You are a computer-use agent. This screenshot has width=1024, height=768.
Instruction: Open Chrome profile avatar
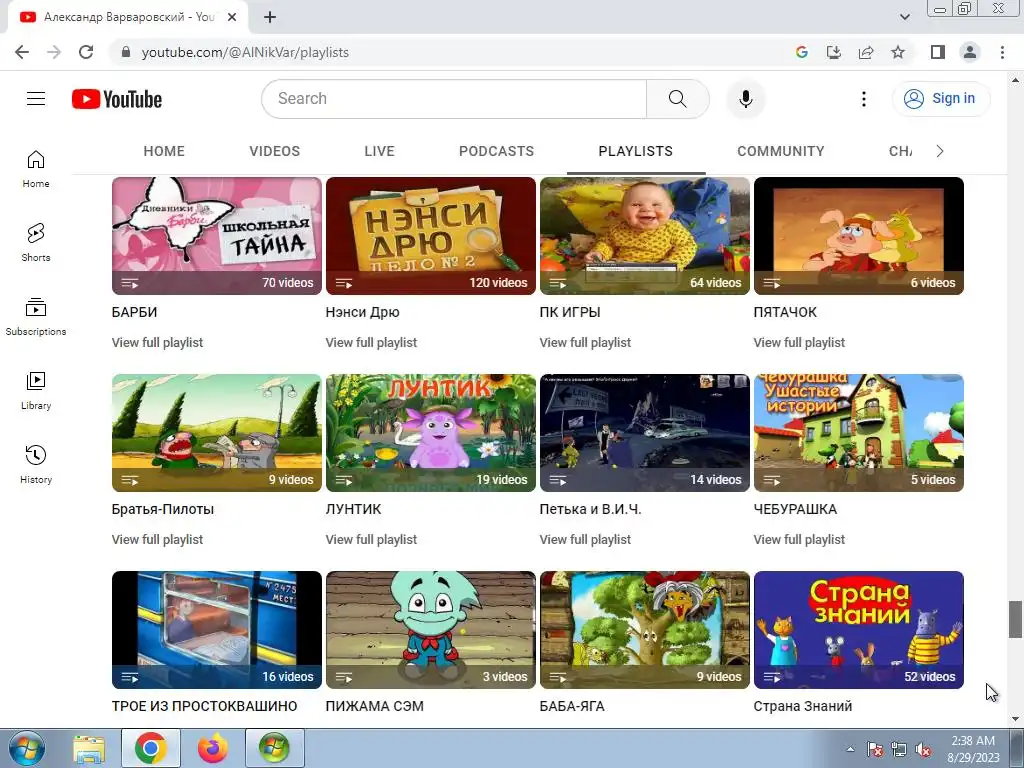click(970, 52)
